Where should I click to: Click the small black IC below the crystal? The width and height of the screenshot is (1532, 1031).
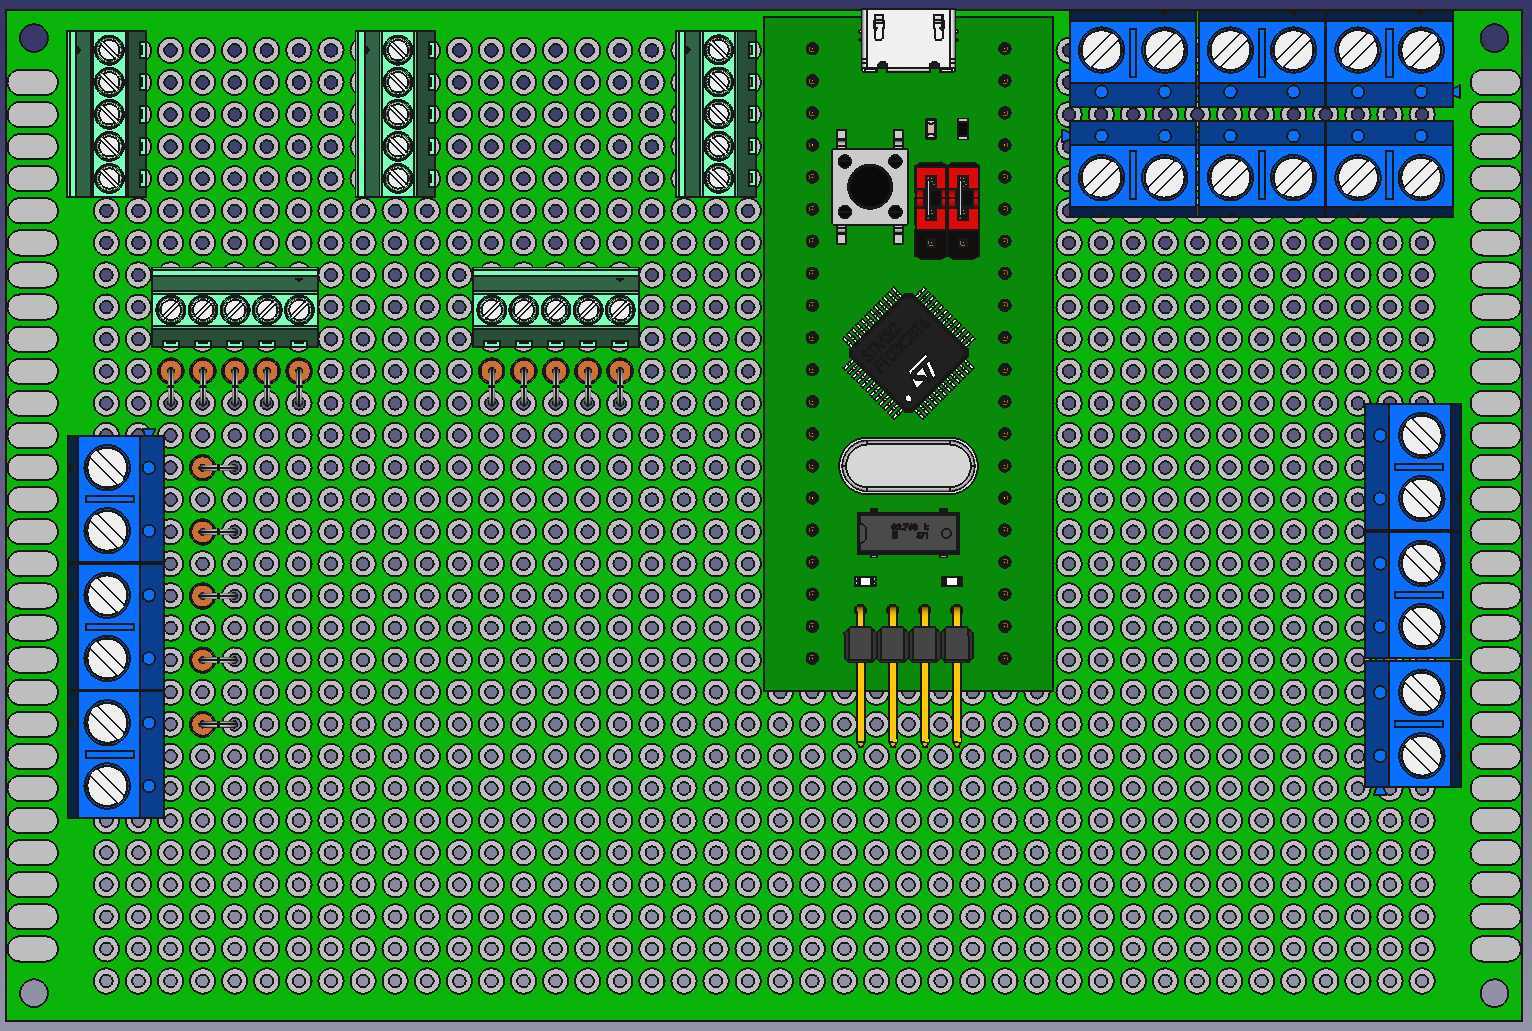tap(908, 533)
